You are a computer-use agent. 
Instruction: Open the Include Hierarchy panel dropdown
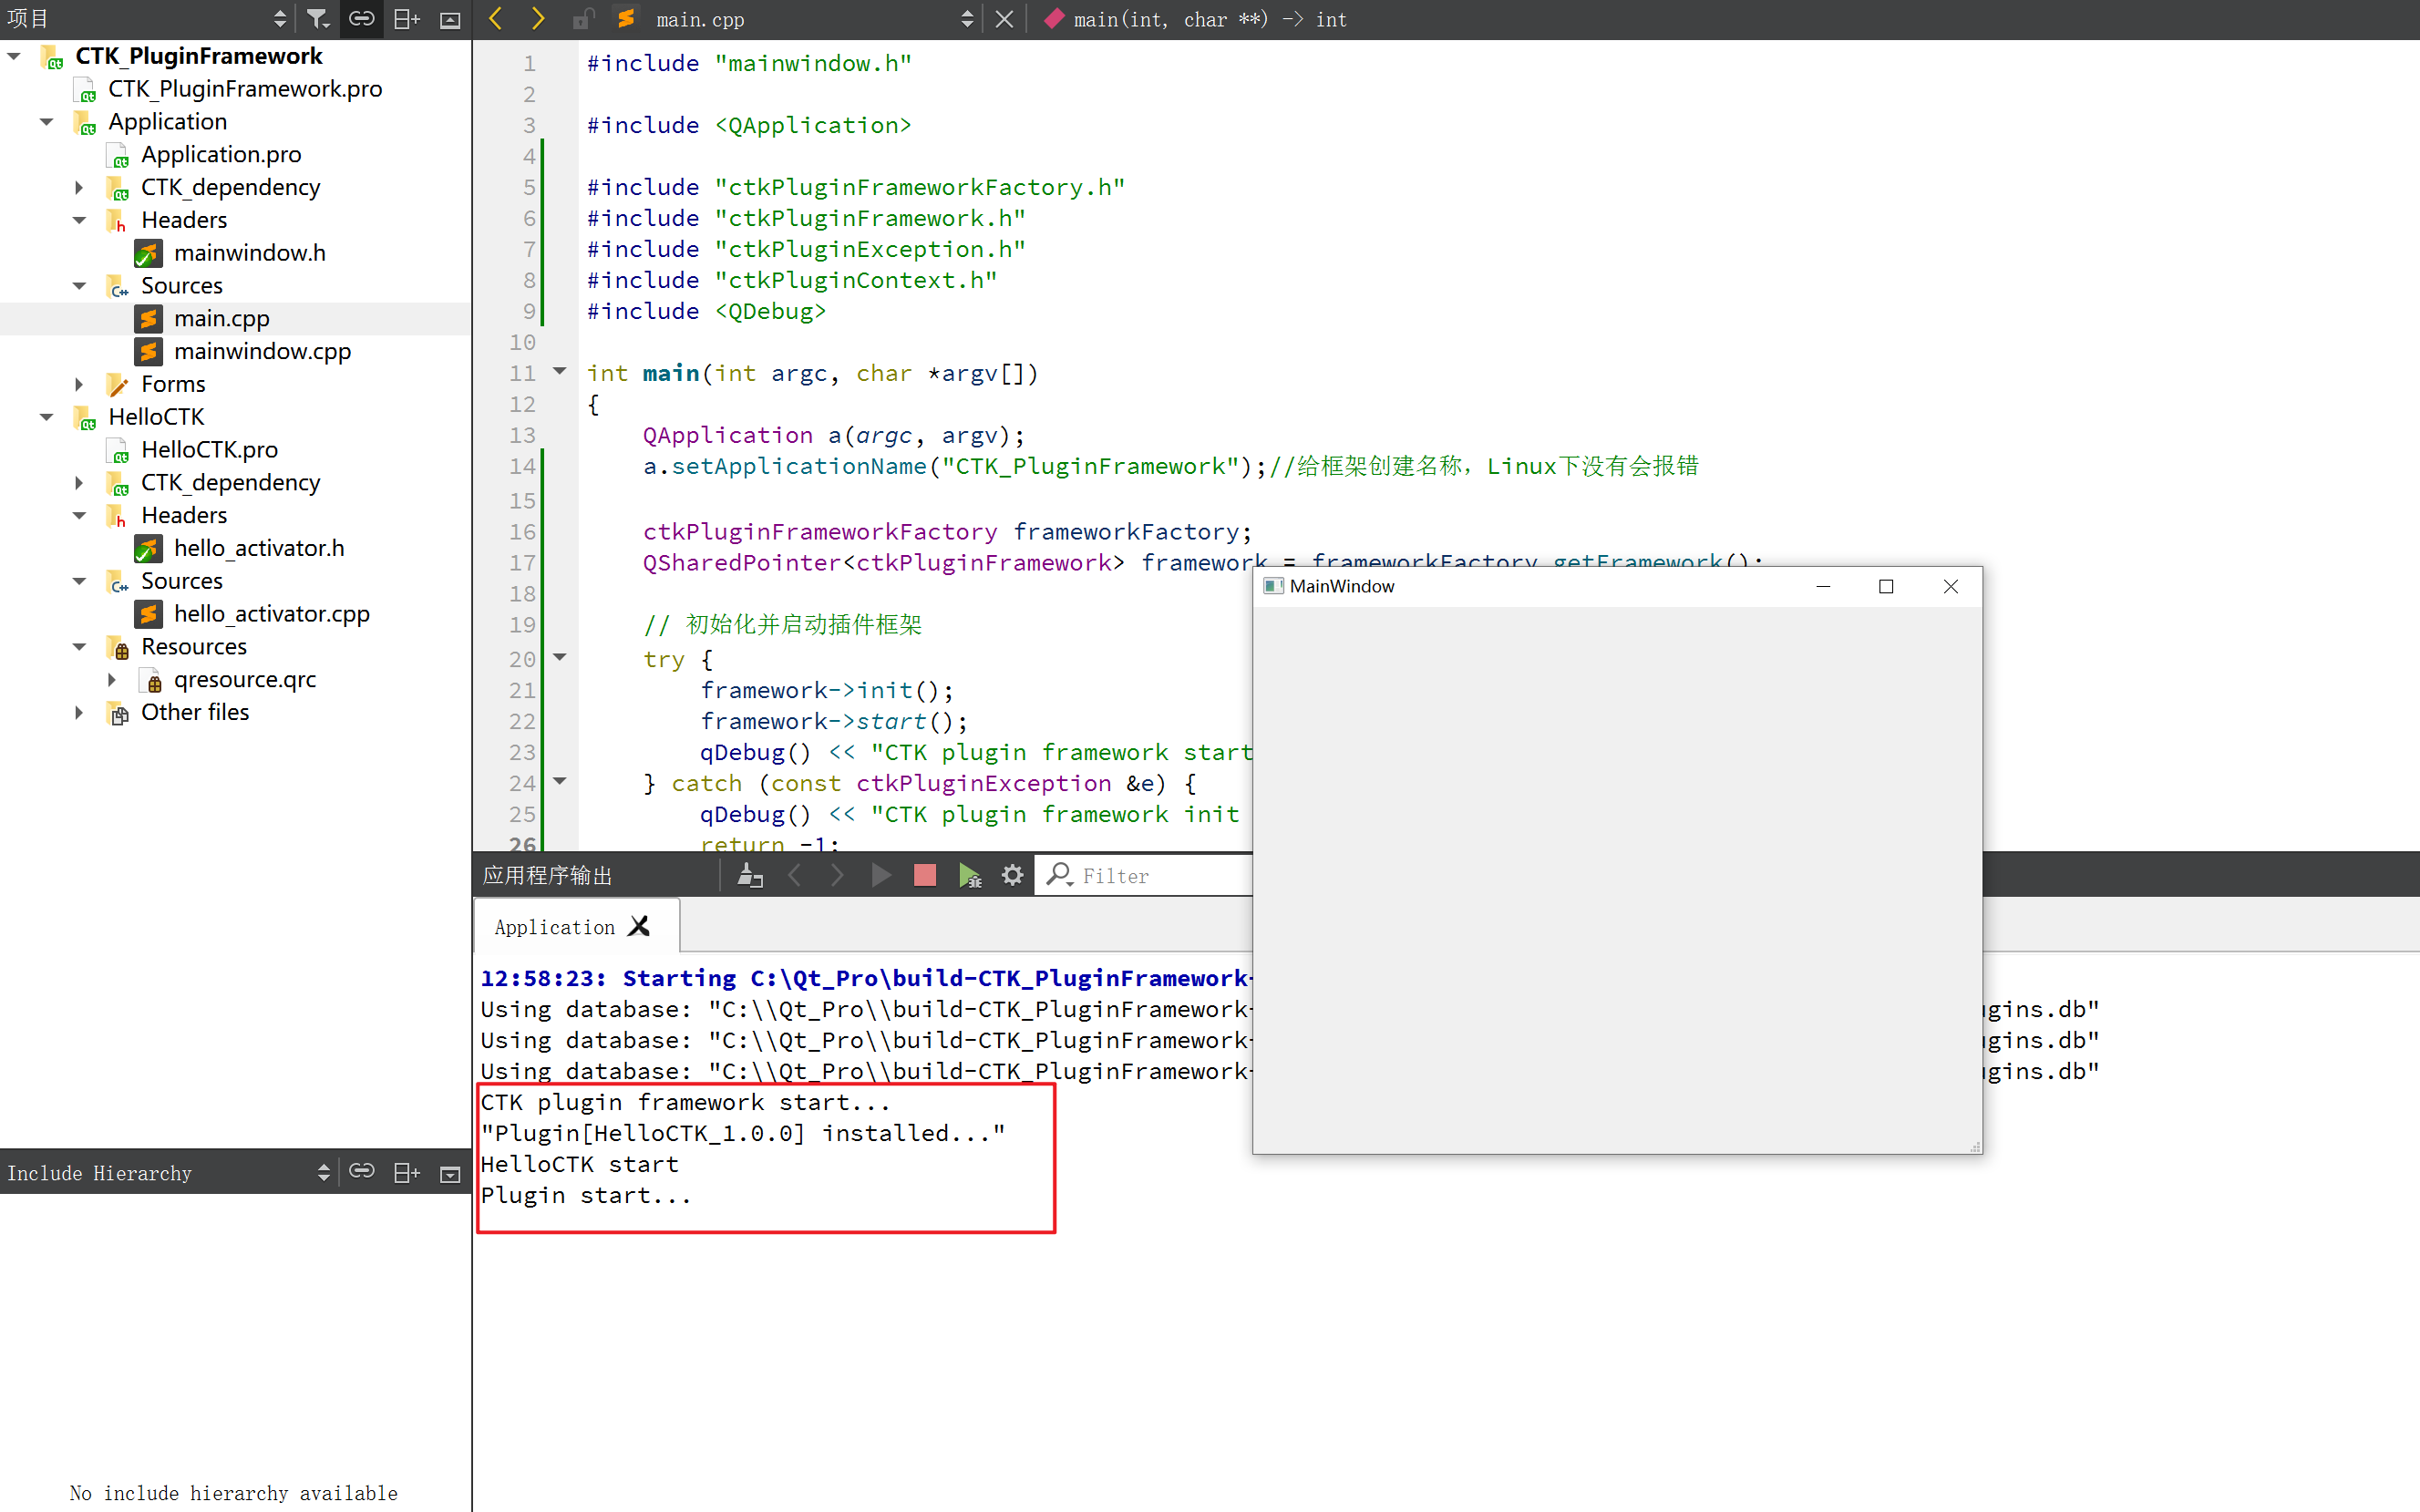[x=323, y=1172]
